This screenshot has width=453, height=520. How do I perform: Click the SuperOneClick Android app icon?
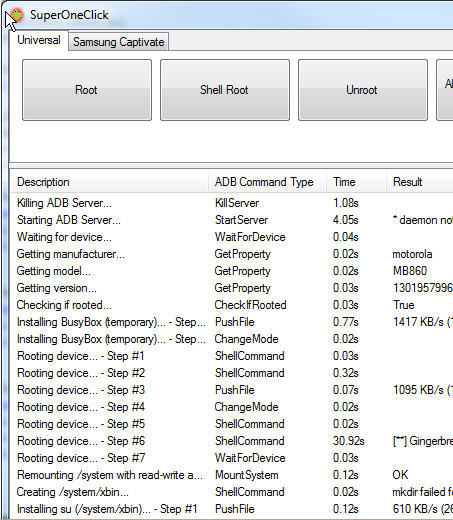[x=16, y=15]
